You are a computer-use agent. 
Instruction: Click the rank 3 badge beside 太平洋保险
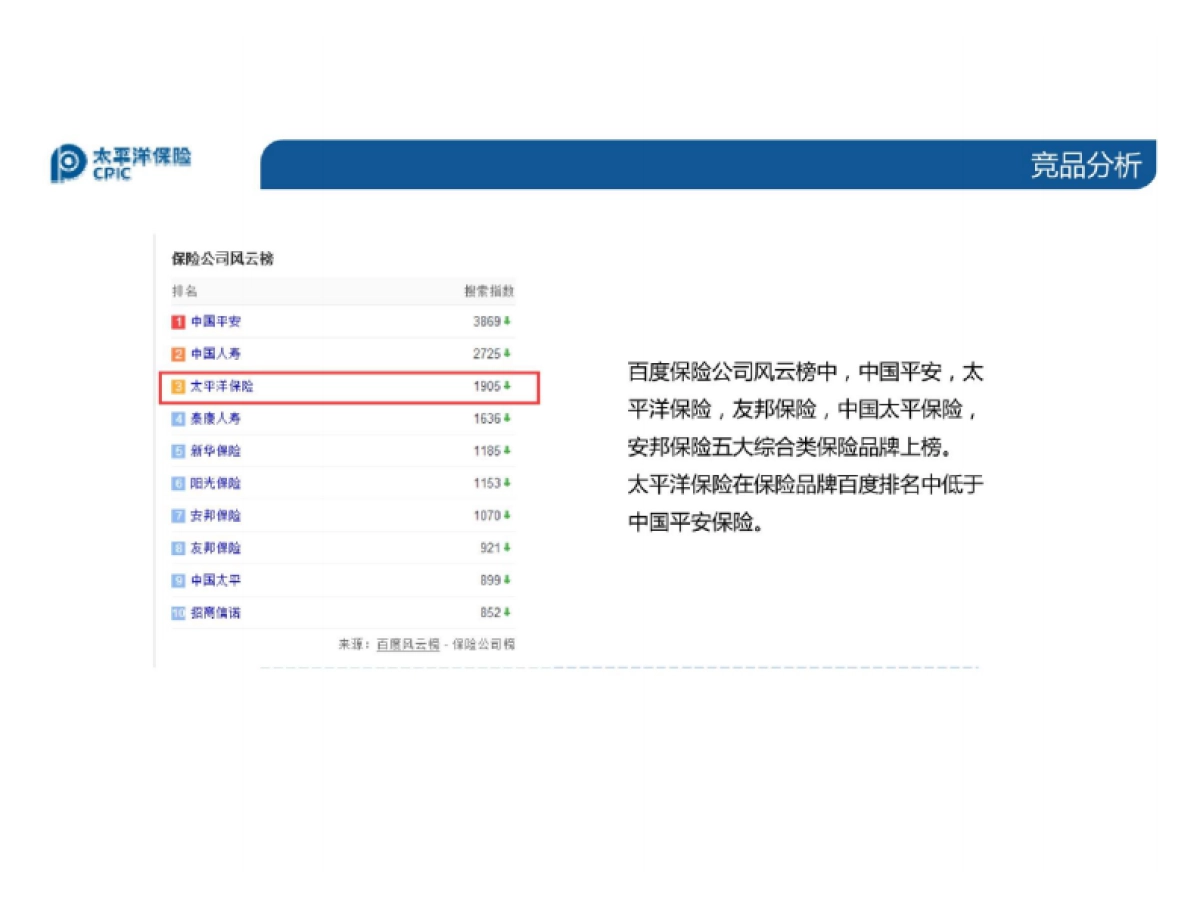pos(176,386)
